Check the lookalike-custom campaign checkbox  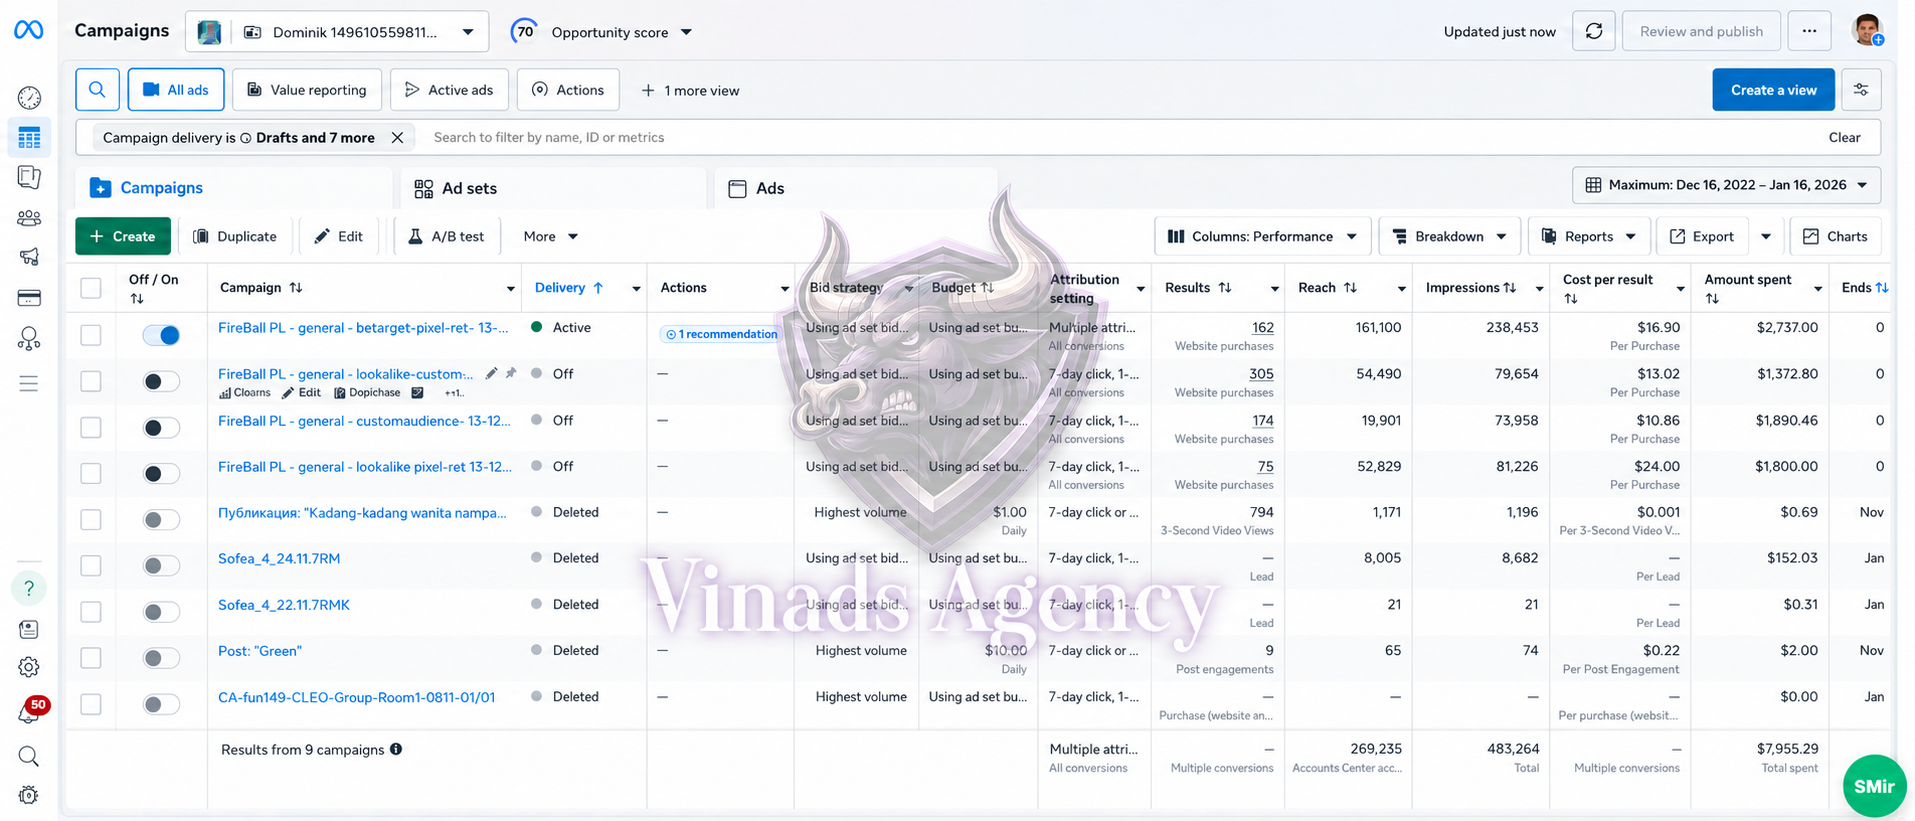pyautogui.click(x=91, y=381)
